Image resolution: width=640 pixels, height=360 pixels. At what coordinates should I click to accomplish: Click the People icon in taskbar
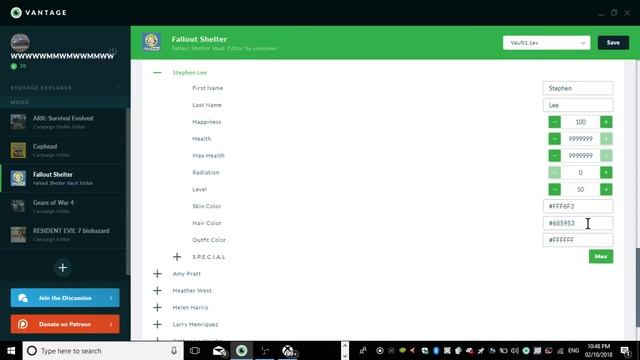click(363, 351)
